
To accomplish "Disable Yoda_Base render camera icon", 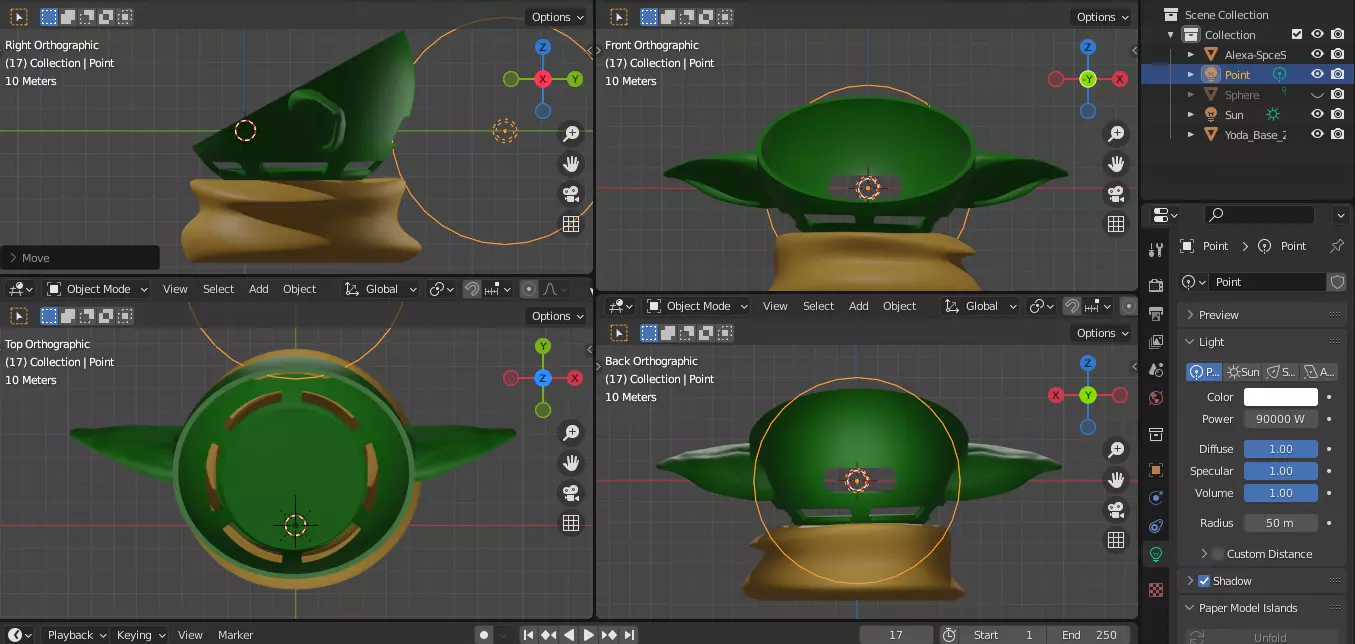I will [1337, 134].
